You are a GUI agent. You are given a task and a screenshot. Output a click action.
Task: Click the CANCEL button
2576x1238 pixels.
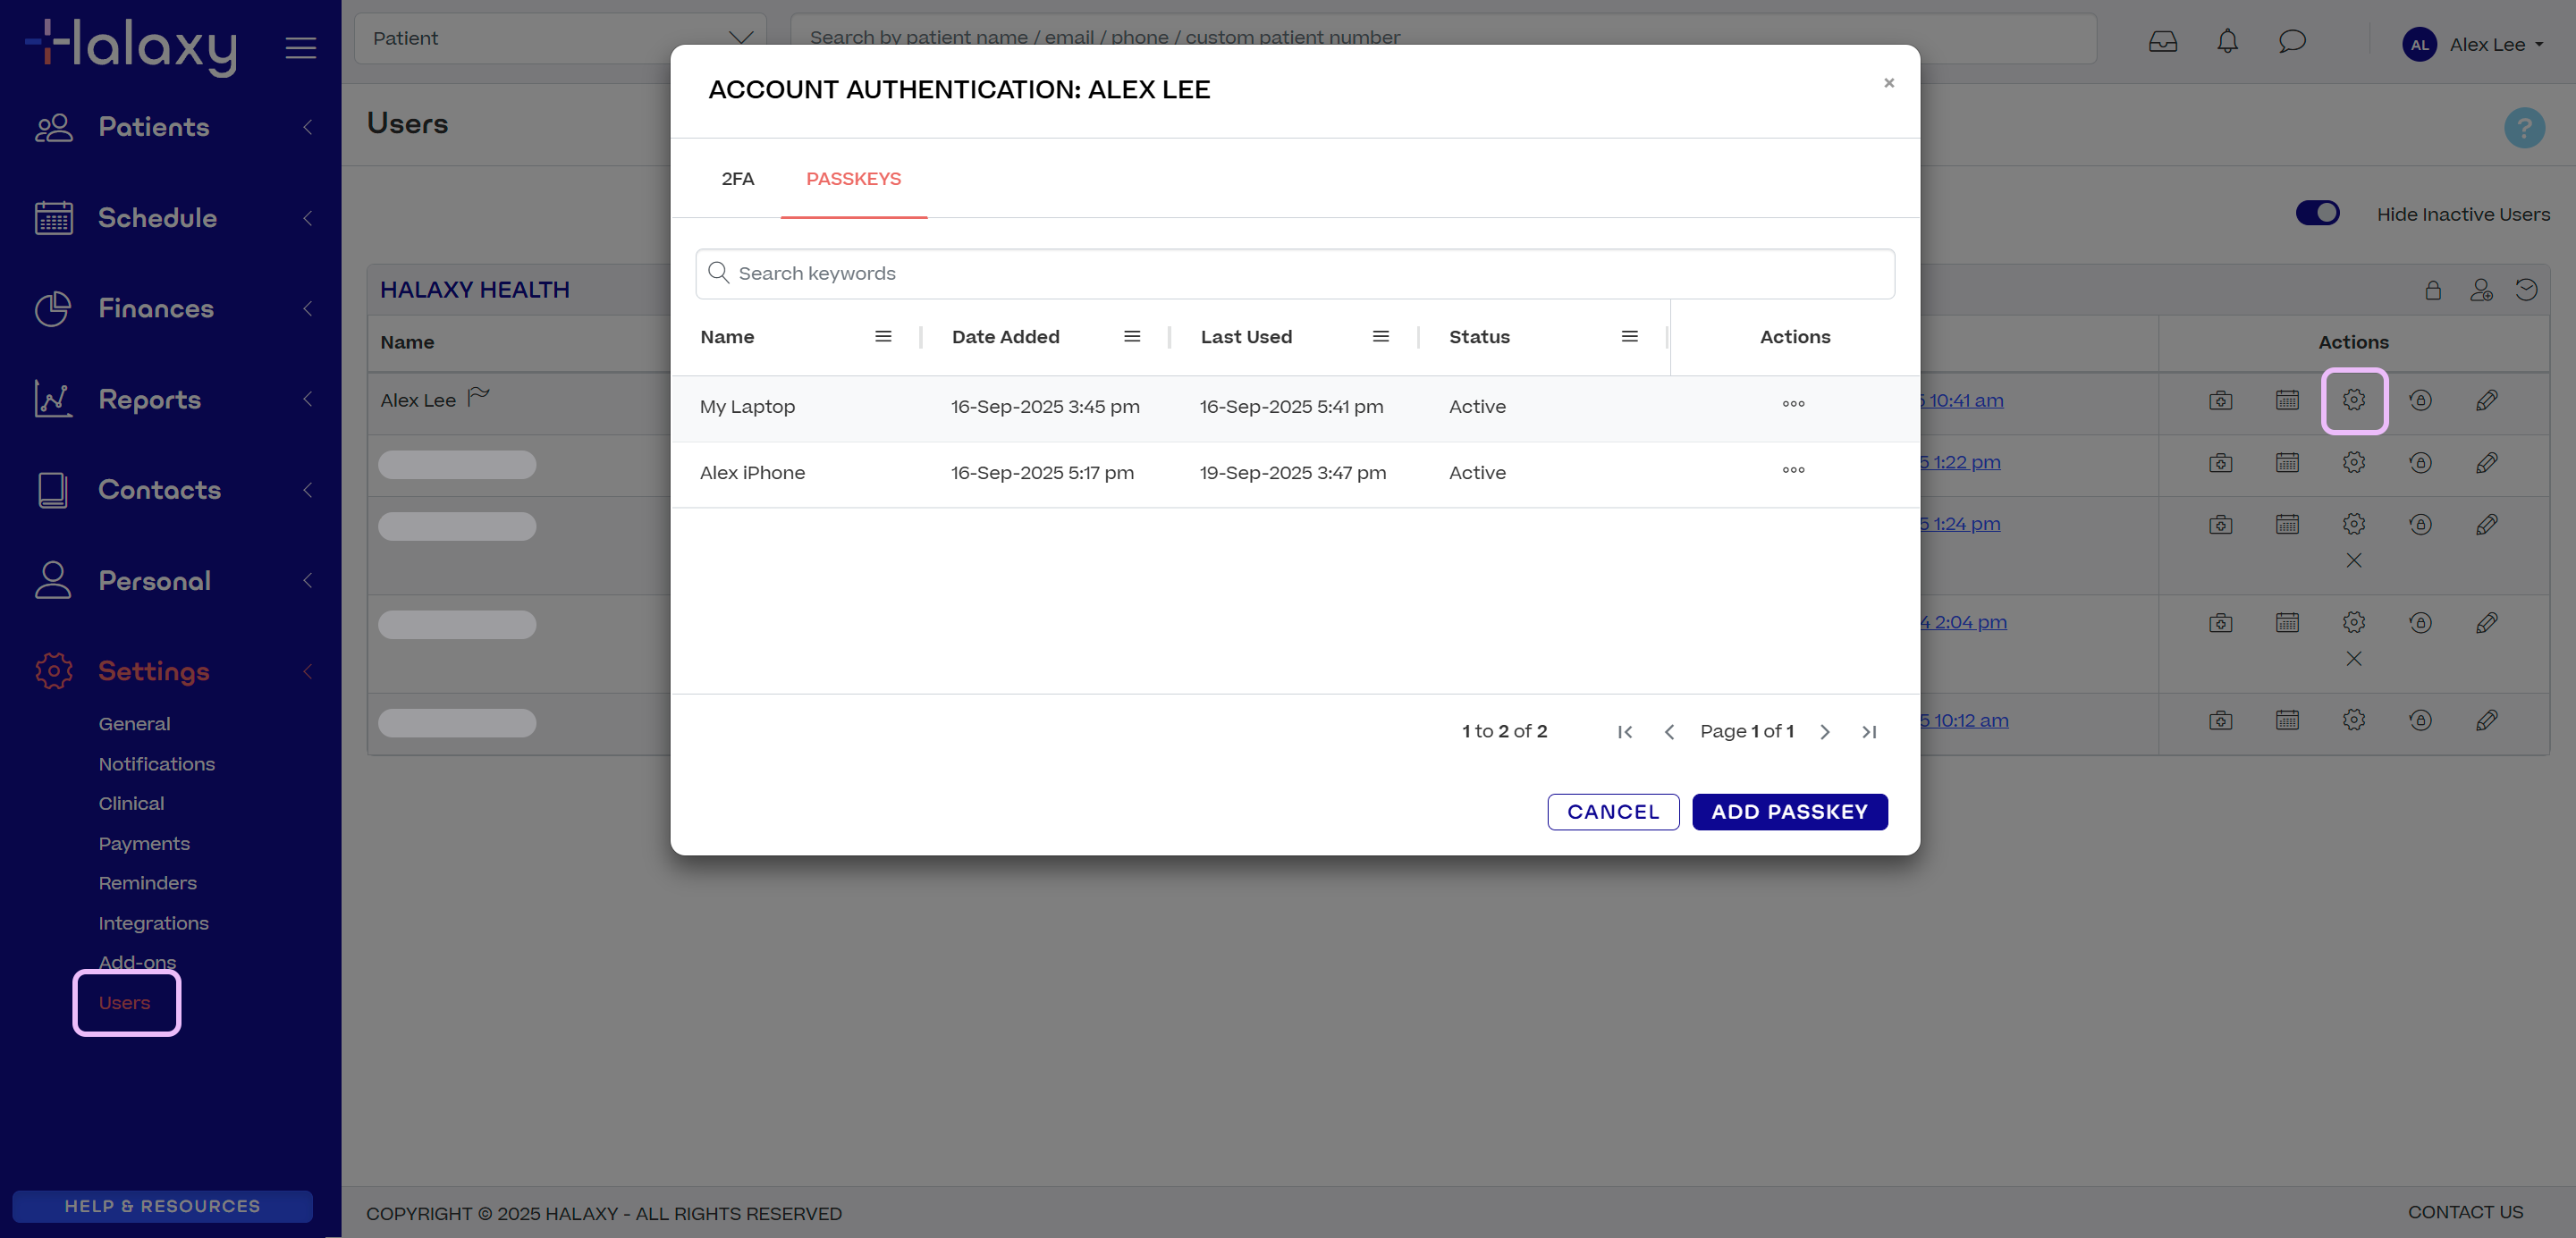coord(1612,812)
